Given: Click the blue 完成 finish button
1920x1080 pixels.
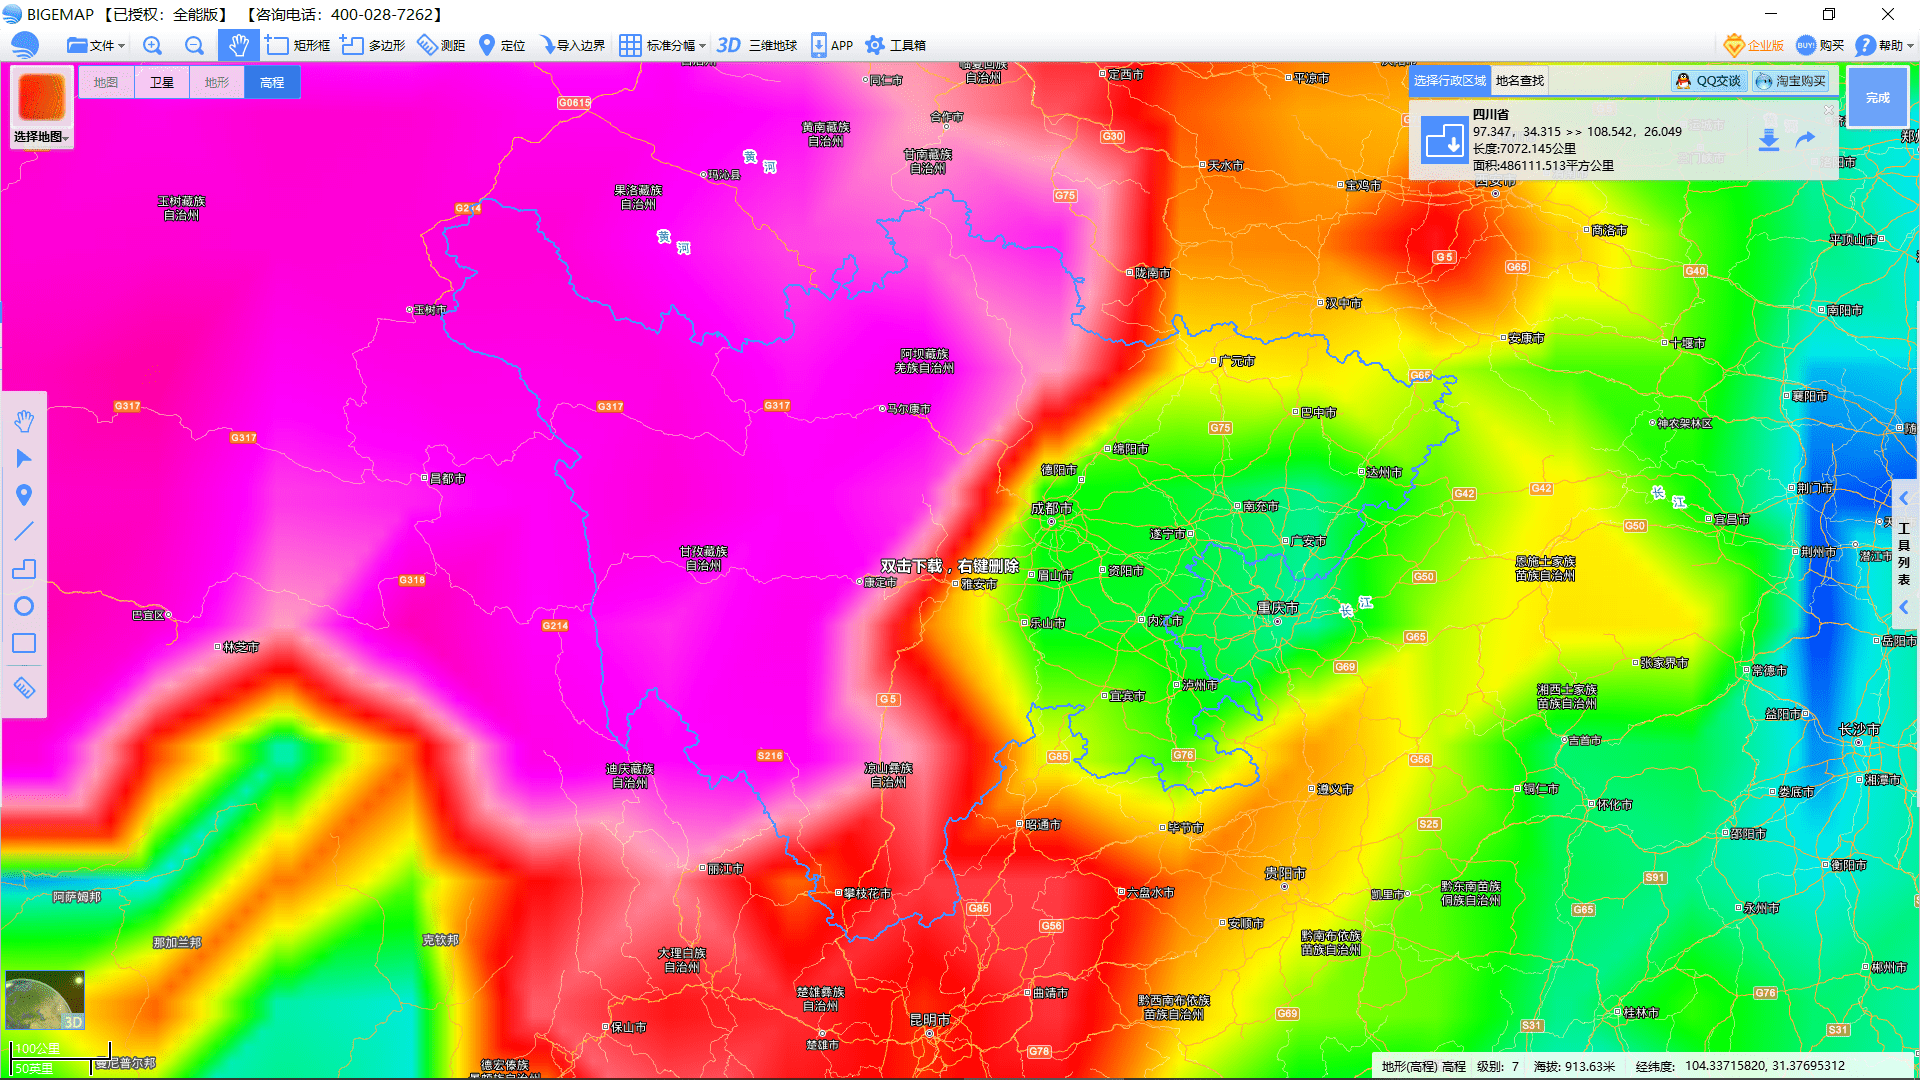Looking at the screenshot, I should point(1877,97).
